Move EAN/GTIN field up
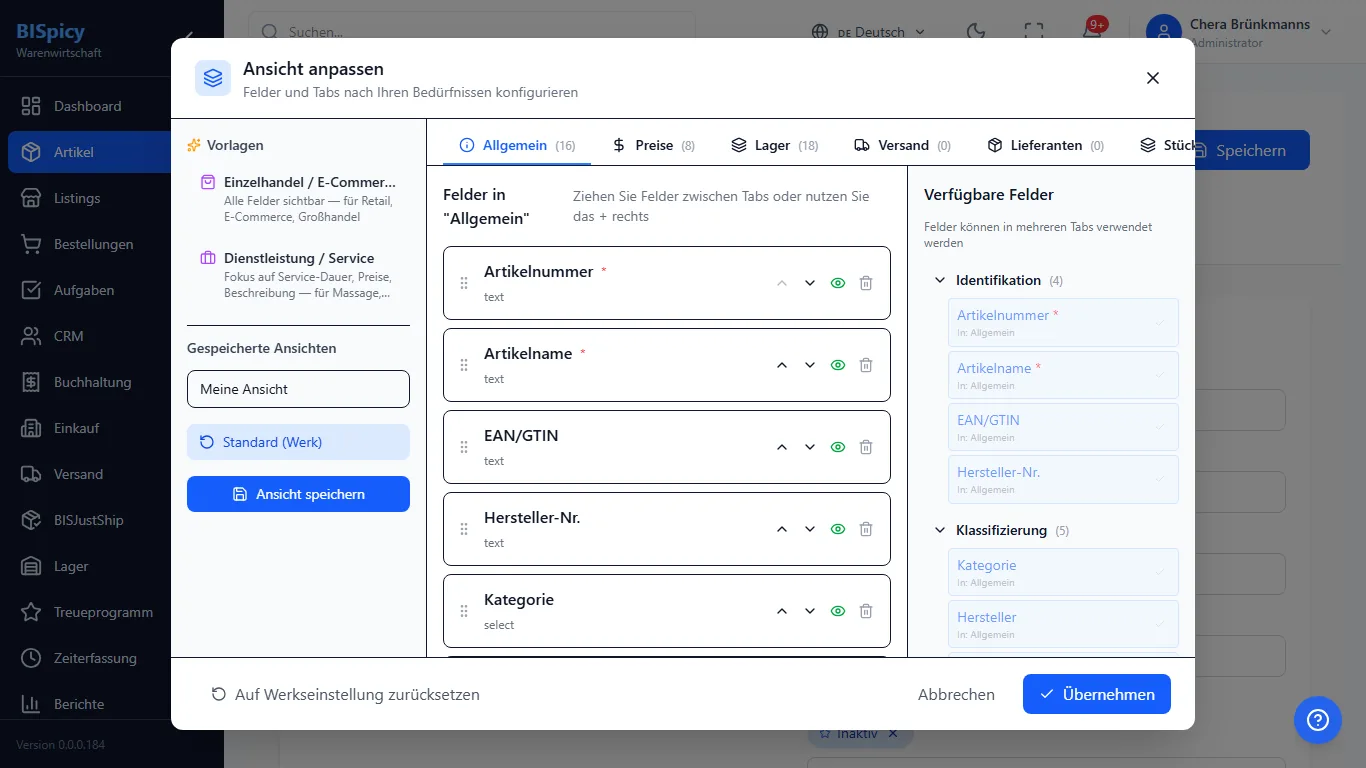 click(782, 447)
